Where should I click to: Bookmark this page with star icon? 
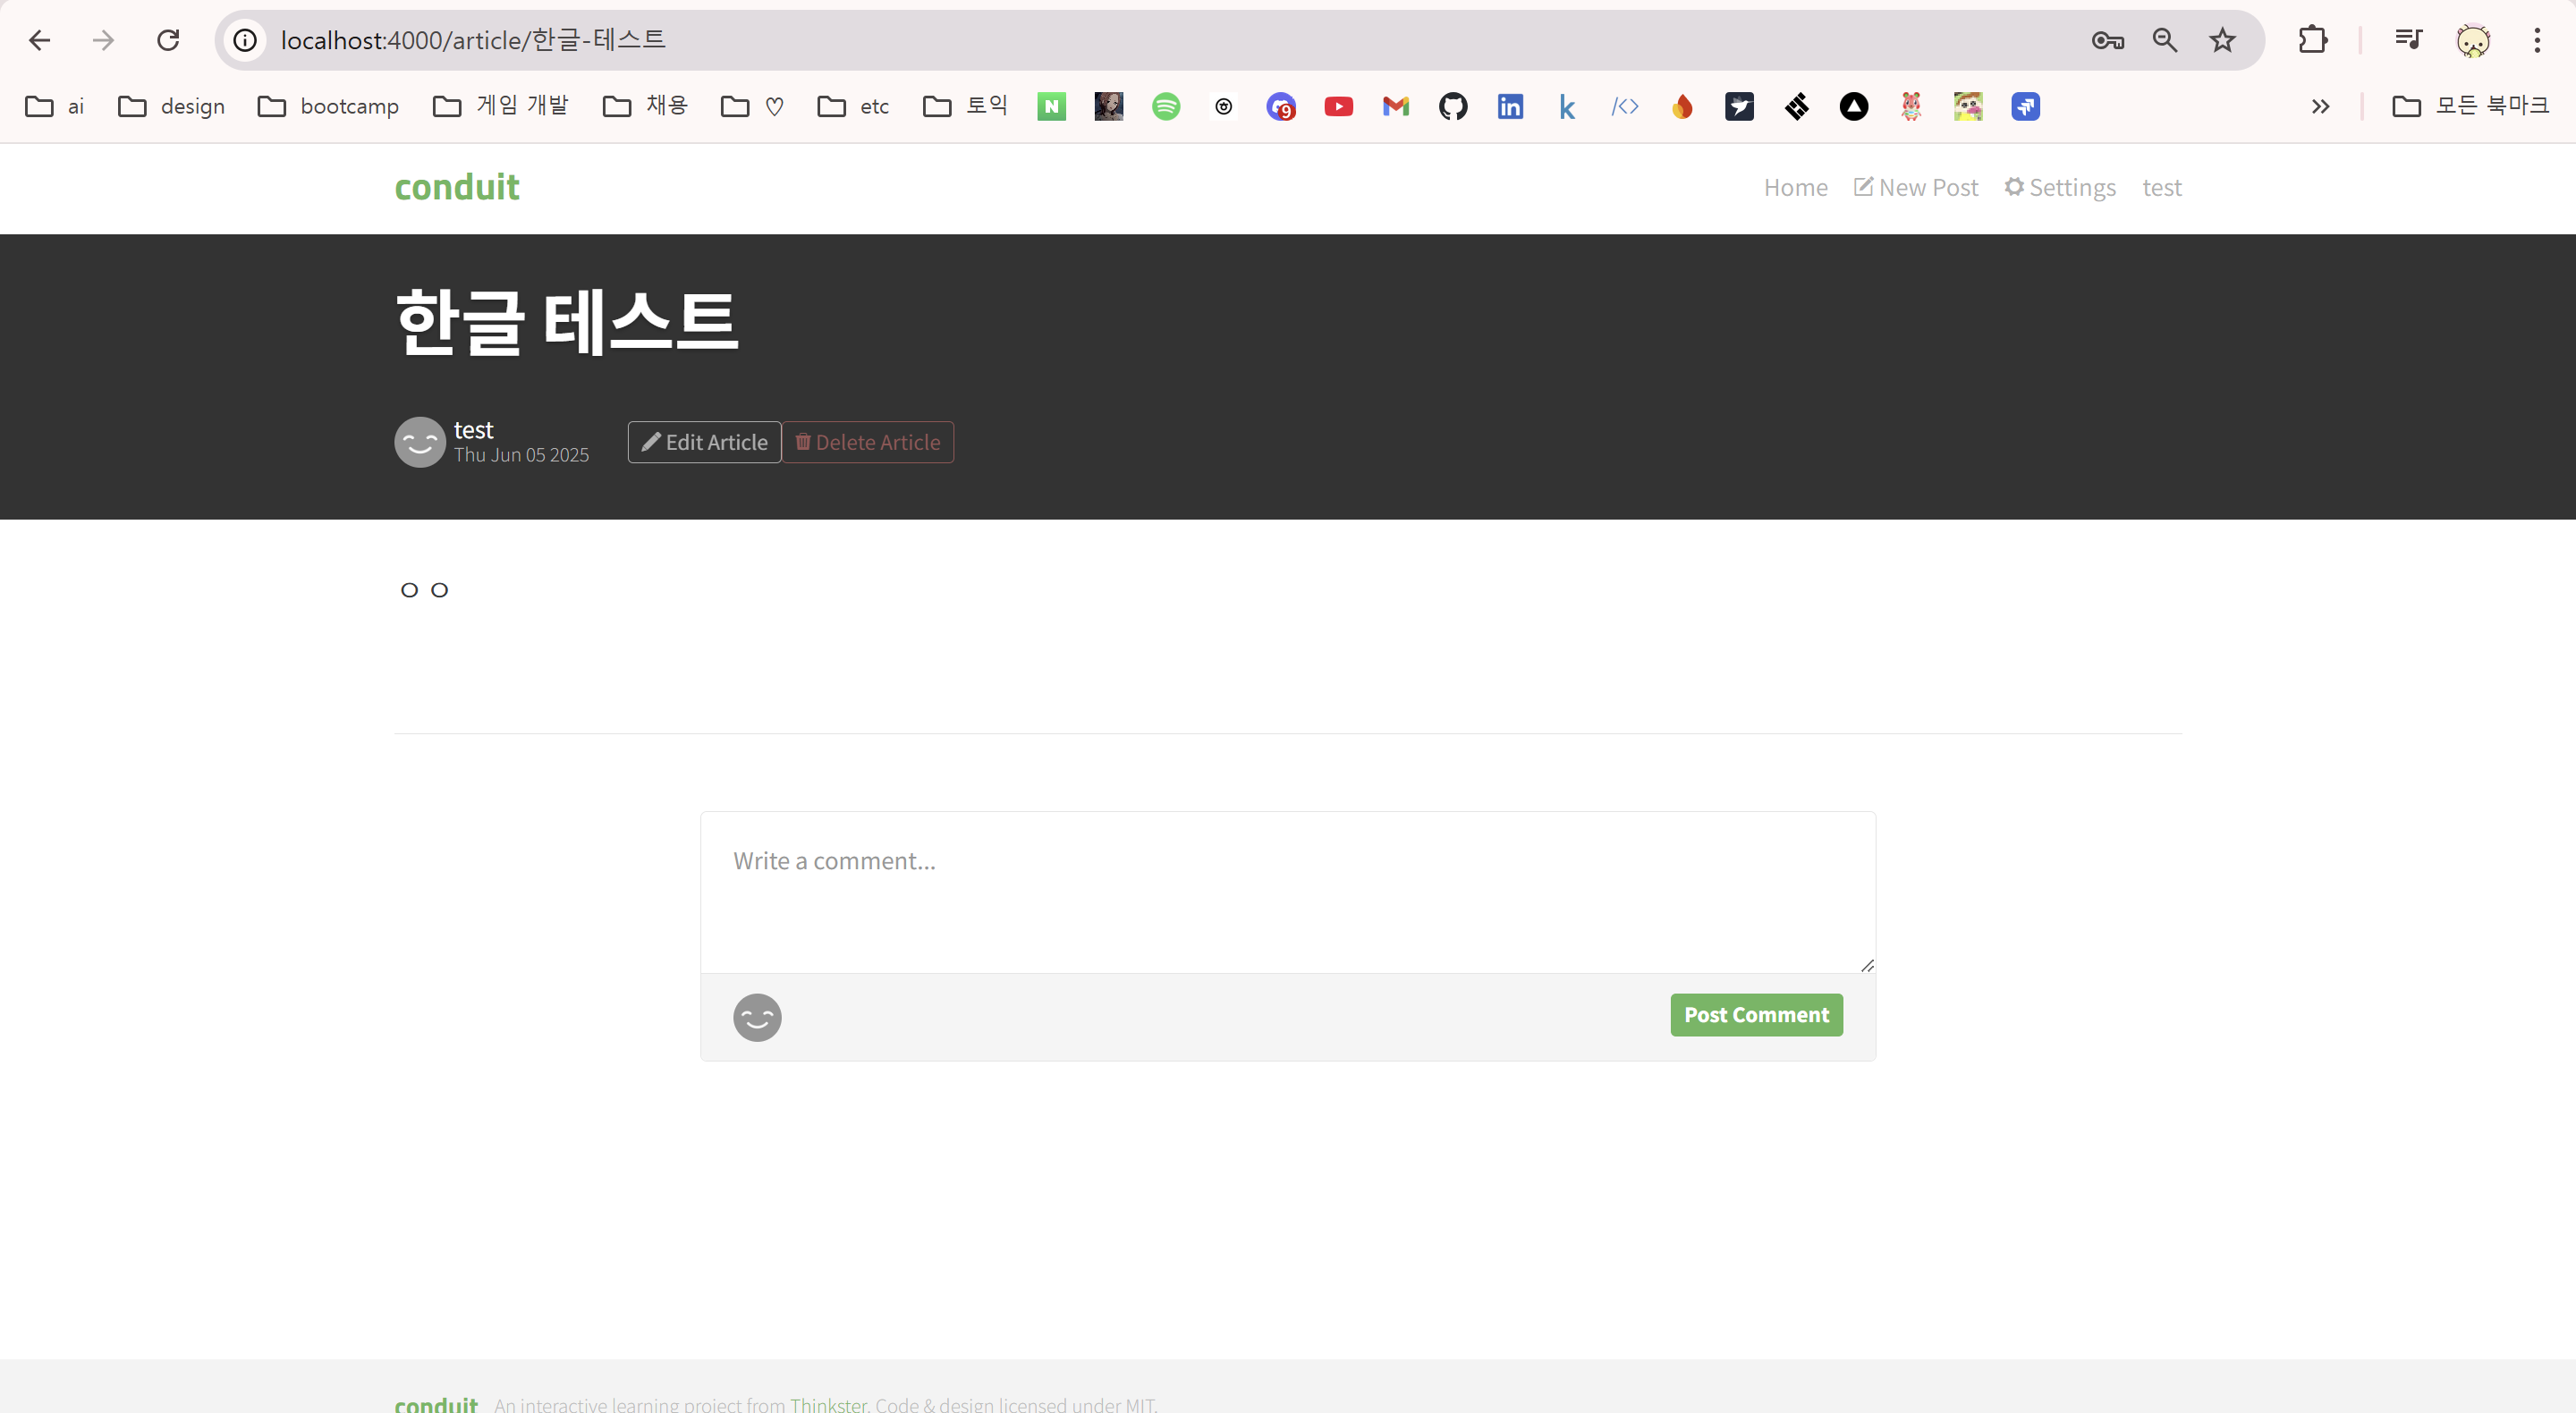2222,40
